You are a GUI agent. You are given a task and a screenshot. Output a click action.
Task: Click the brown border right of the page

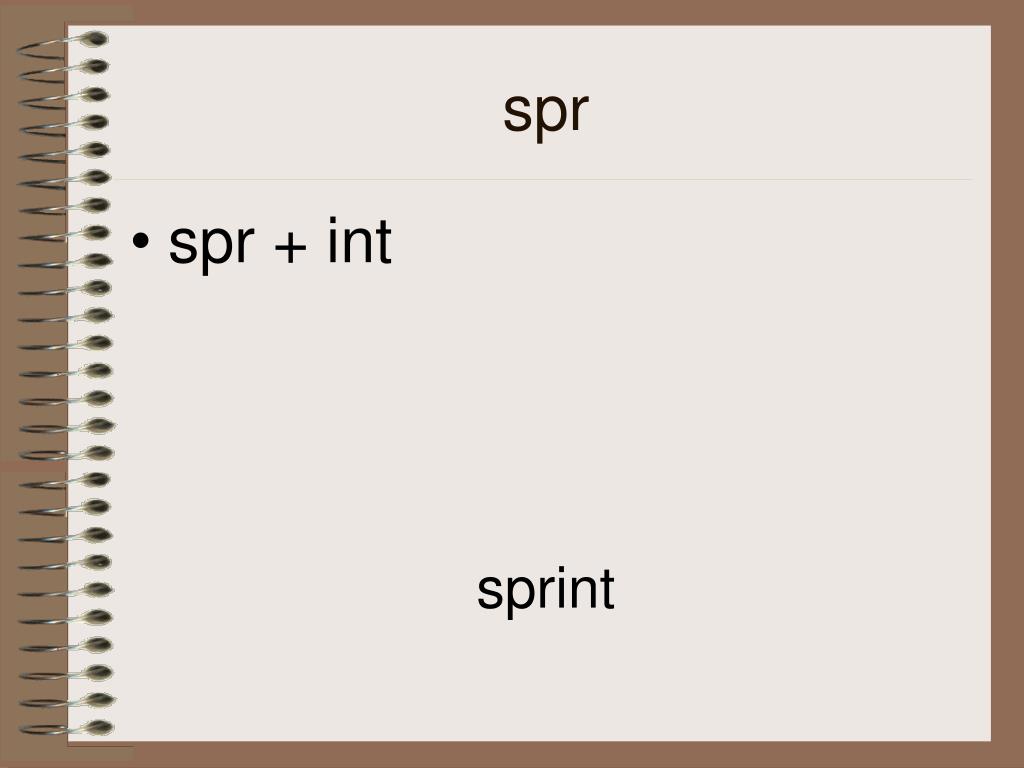tap(1007, 384)
